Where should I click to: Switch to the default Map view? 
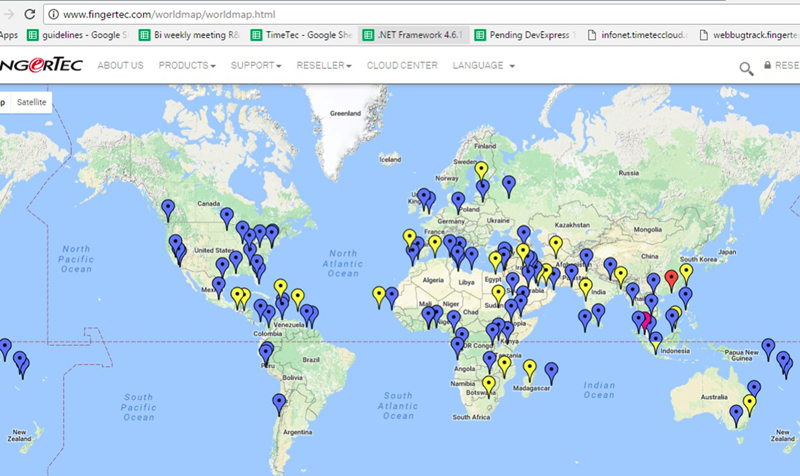(3, 102)
